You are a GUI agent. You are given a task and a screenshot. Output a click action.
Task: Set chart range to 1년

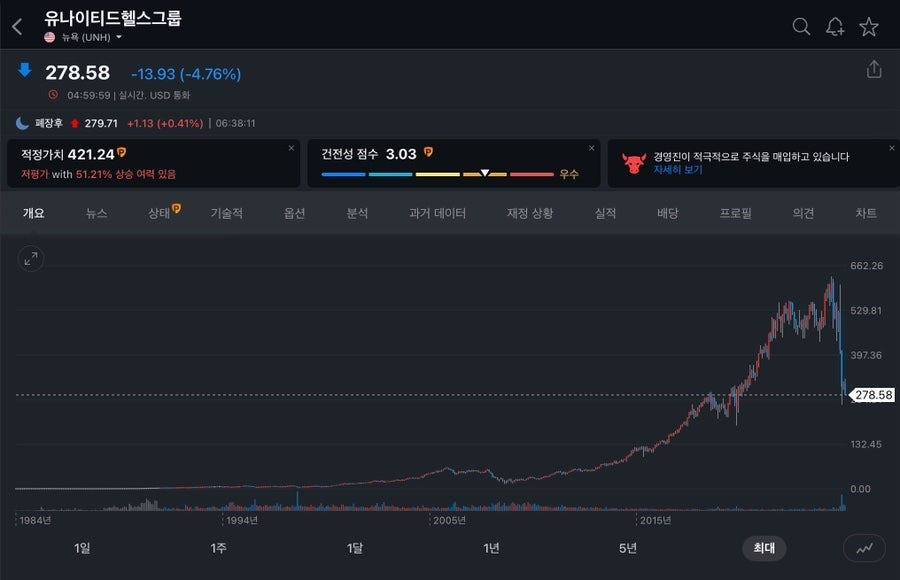(x=491, y=548)
